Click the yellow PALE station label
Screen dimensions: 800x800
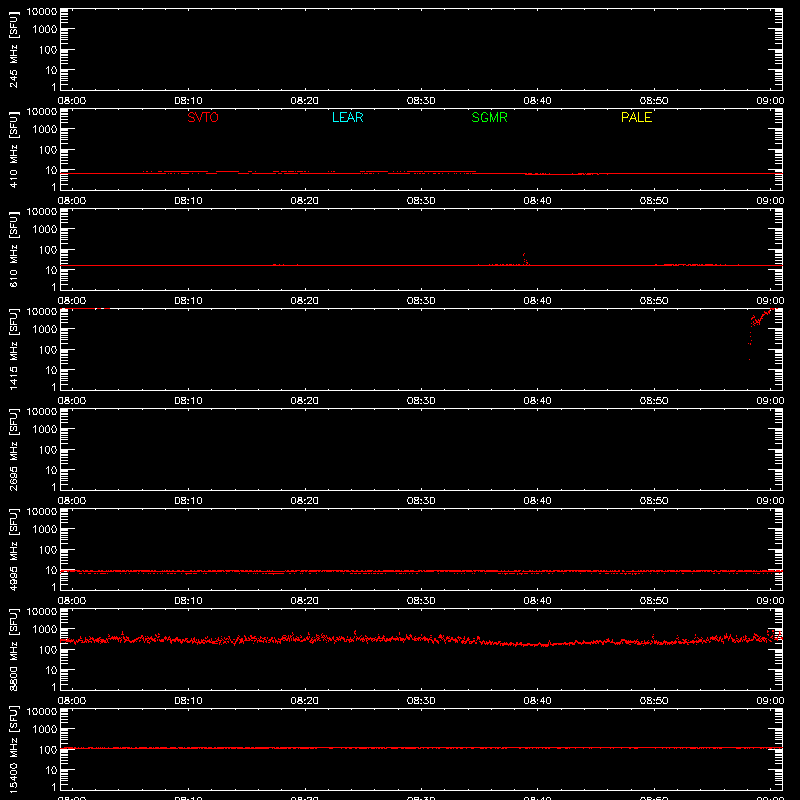coord(636,117)
